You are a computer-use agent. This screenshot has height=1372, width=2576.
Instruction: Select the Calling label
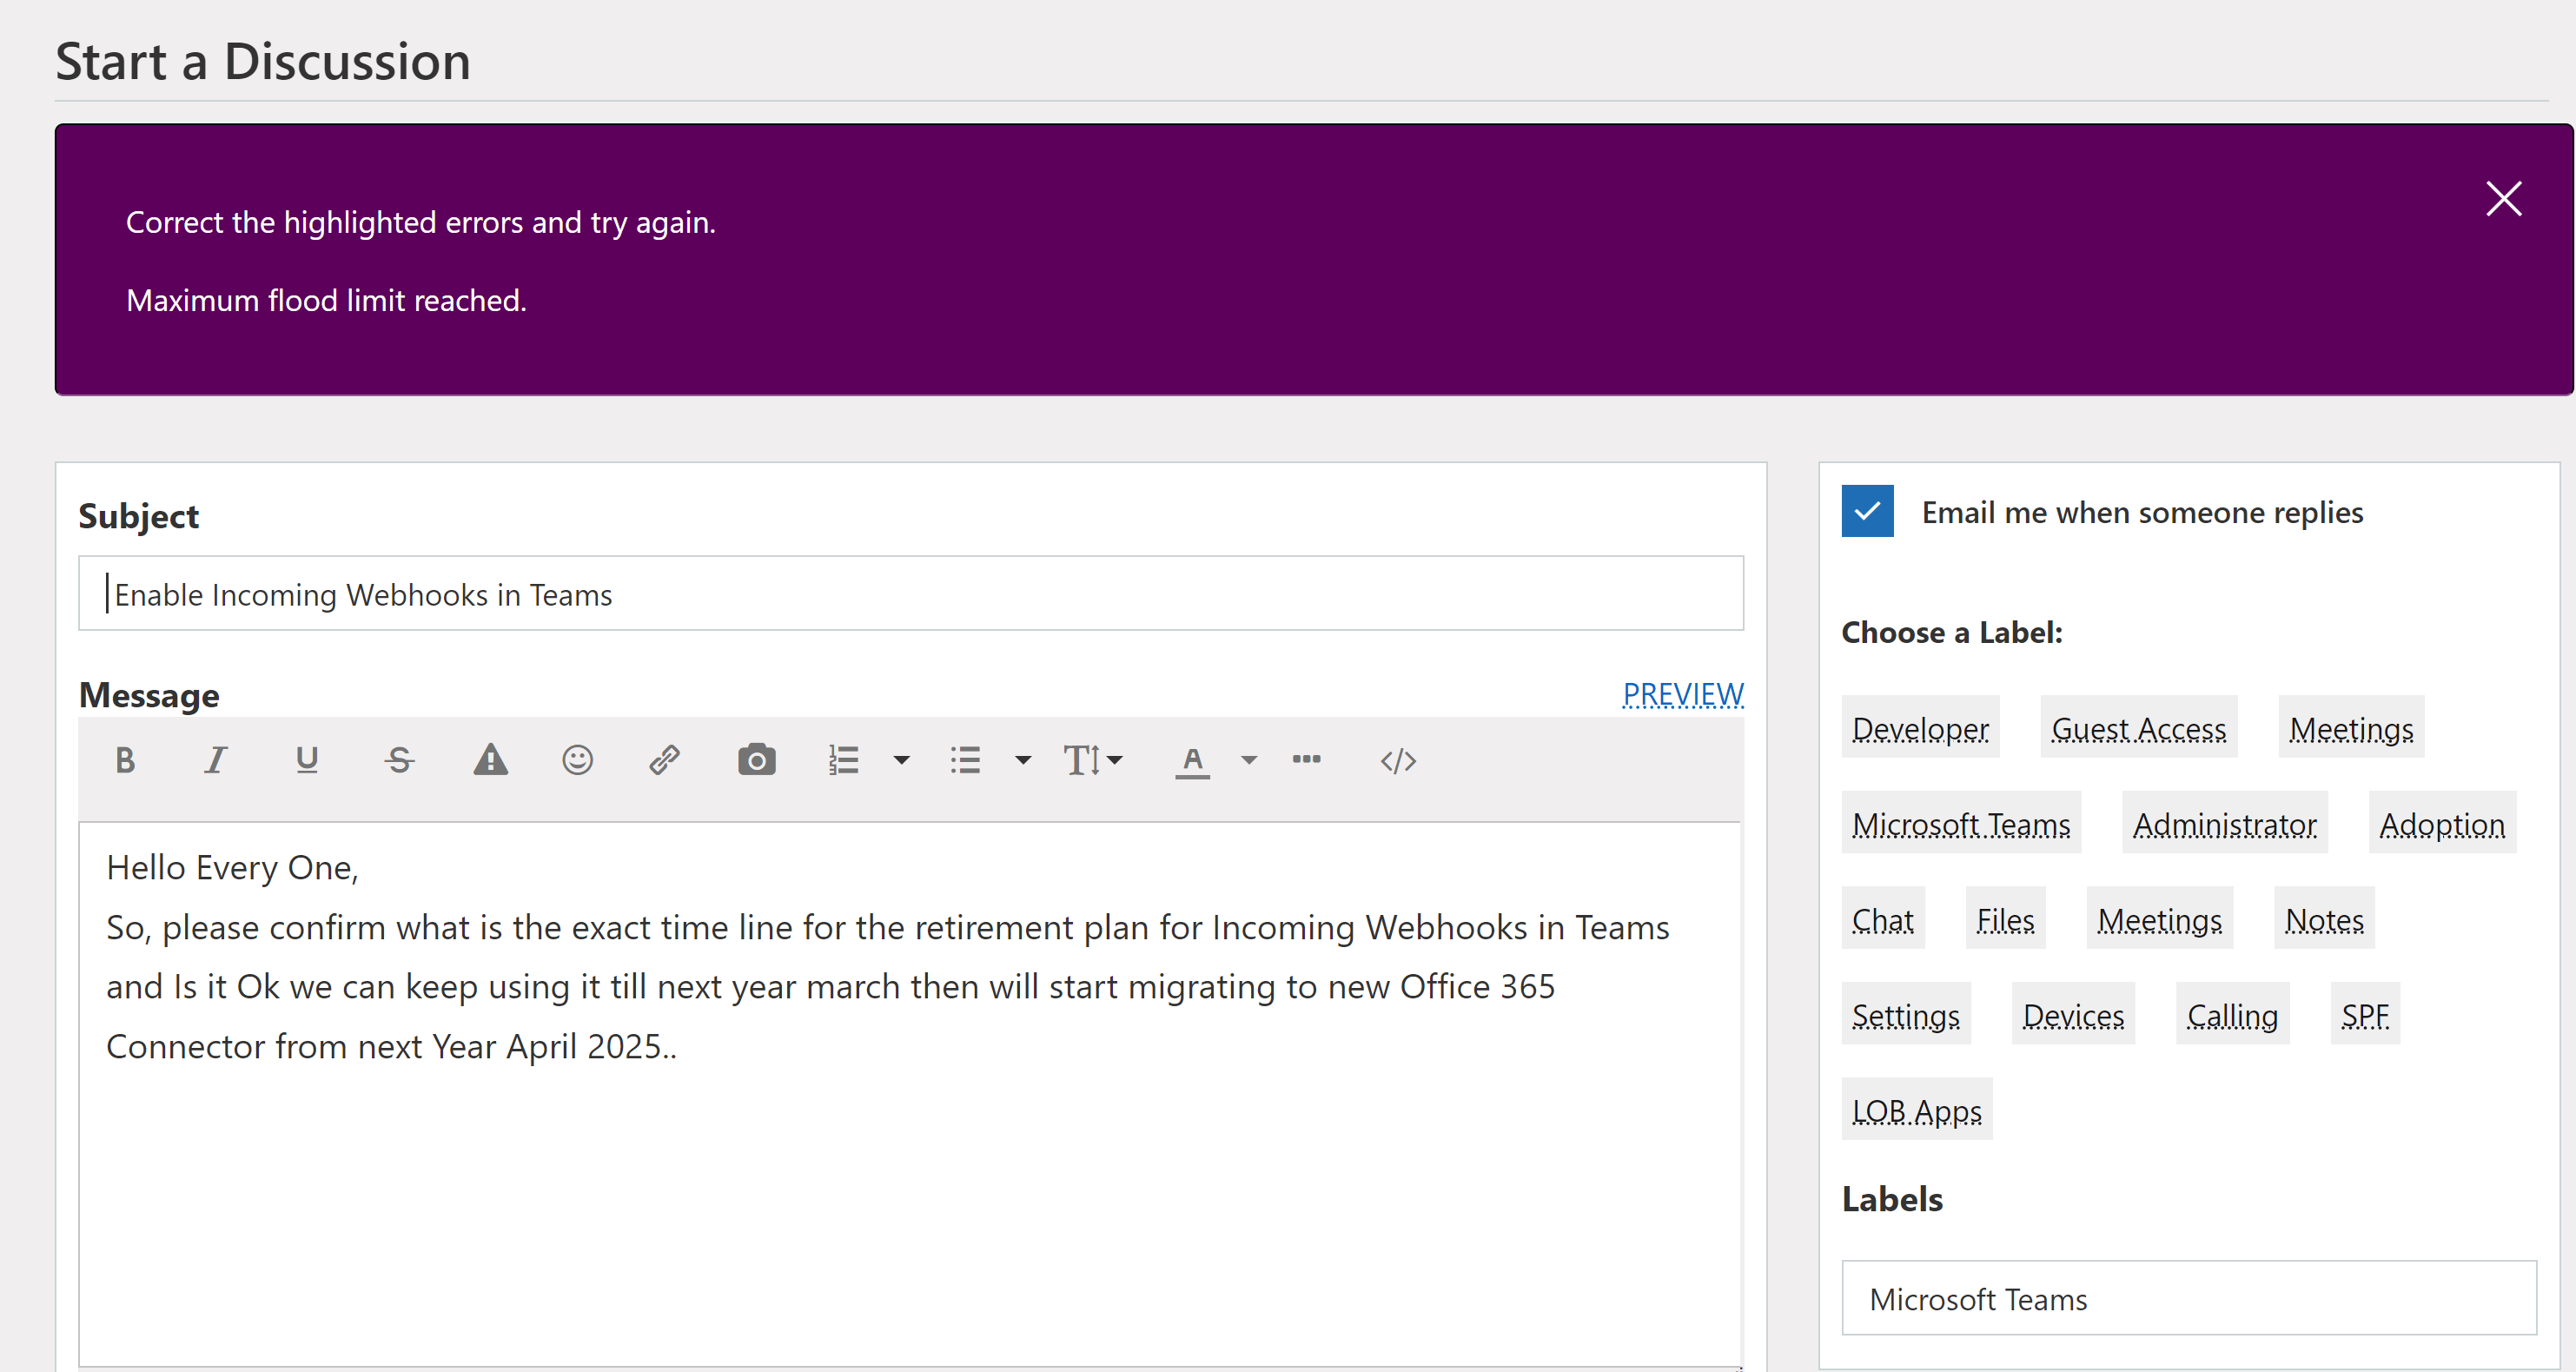point(2232,1014)
